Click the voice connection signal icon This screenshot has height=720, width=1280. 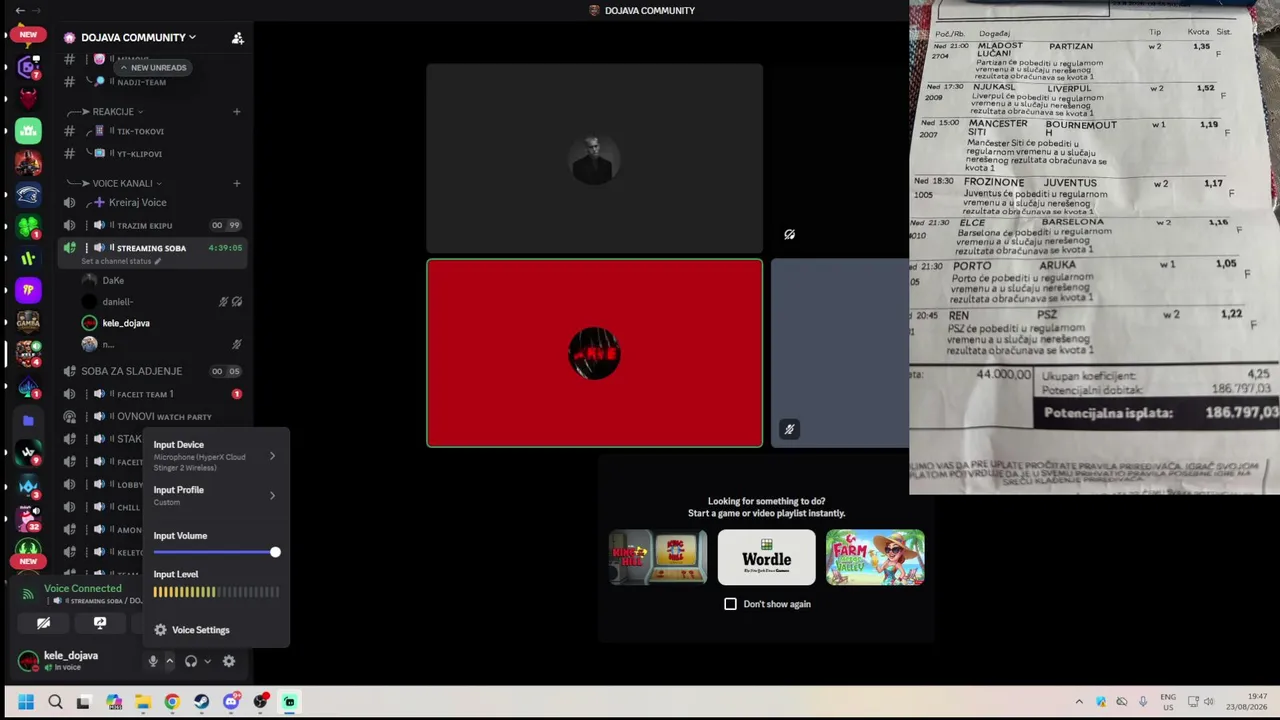(x=28, y=594)
